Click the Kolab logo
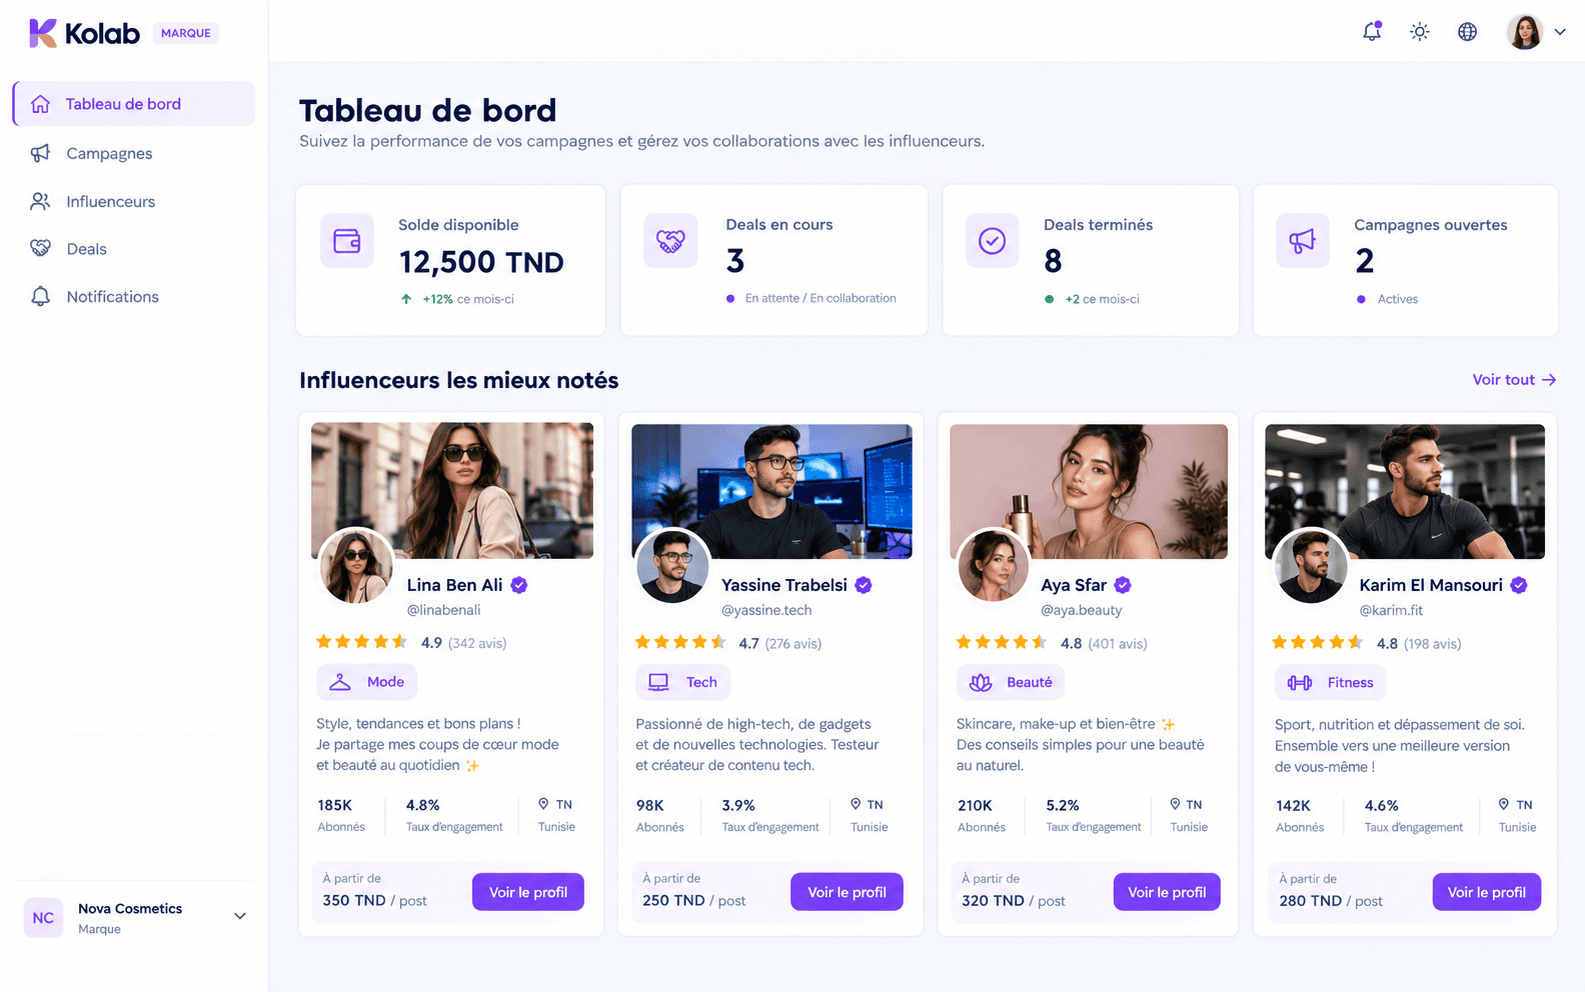Viewport: 1585px width, 992px height. (85, 33)
